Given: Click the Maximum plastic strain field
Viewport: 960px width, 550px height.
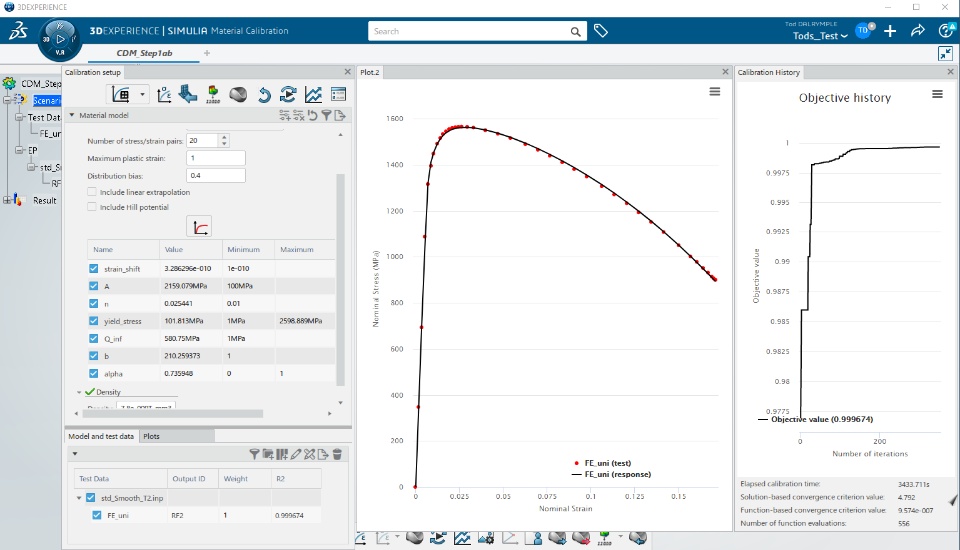Looking at the screenshot, I should (216, 158).
